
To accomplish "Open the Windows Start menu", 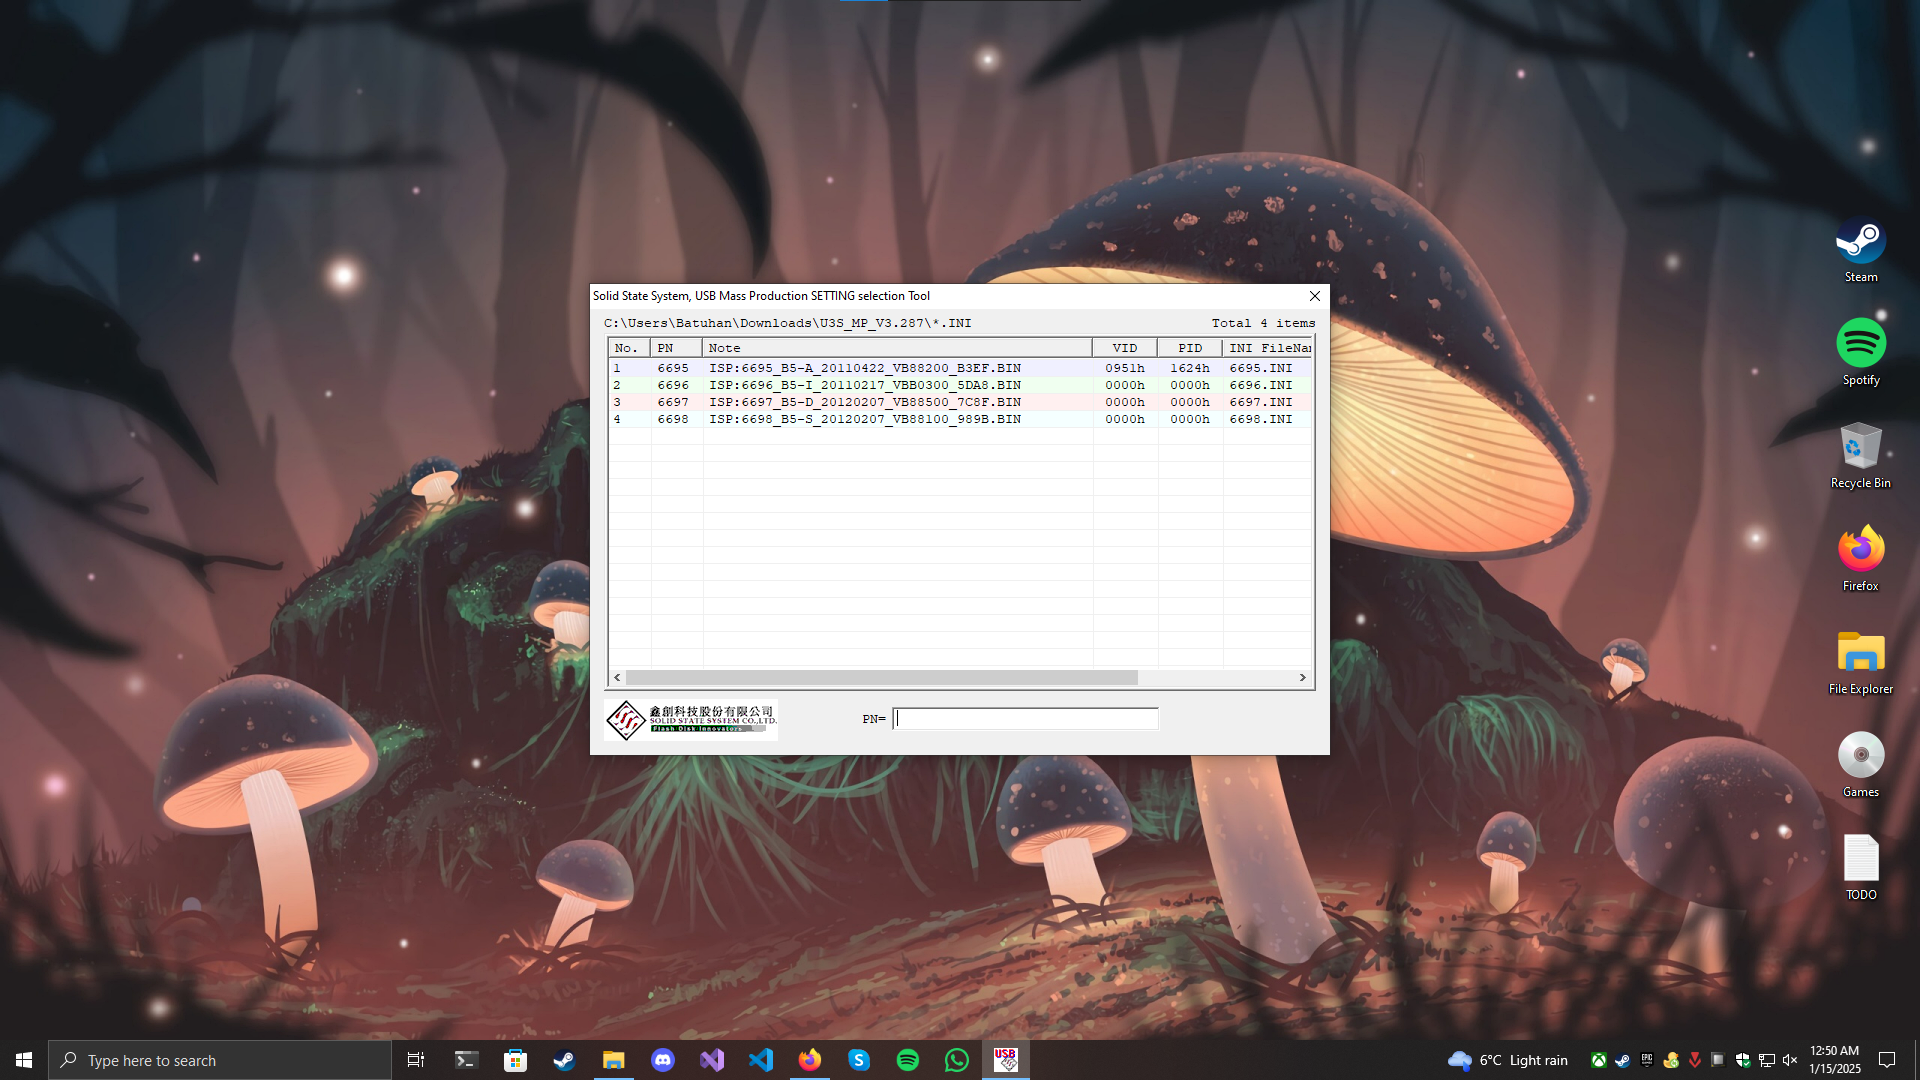I will click(x=24, y=1060).
